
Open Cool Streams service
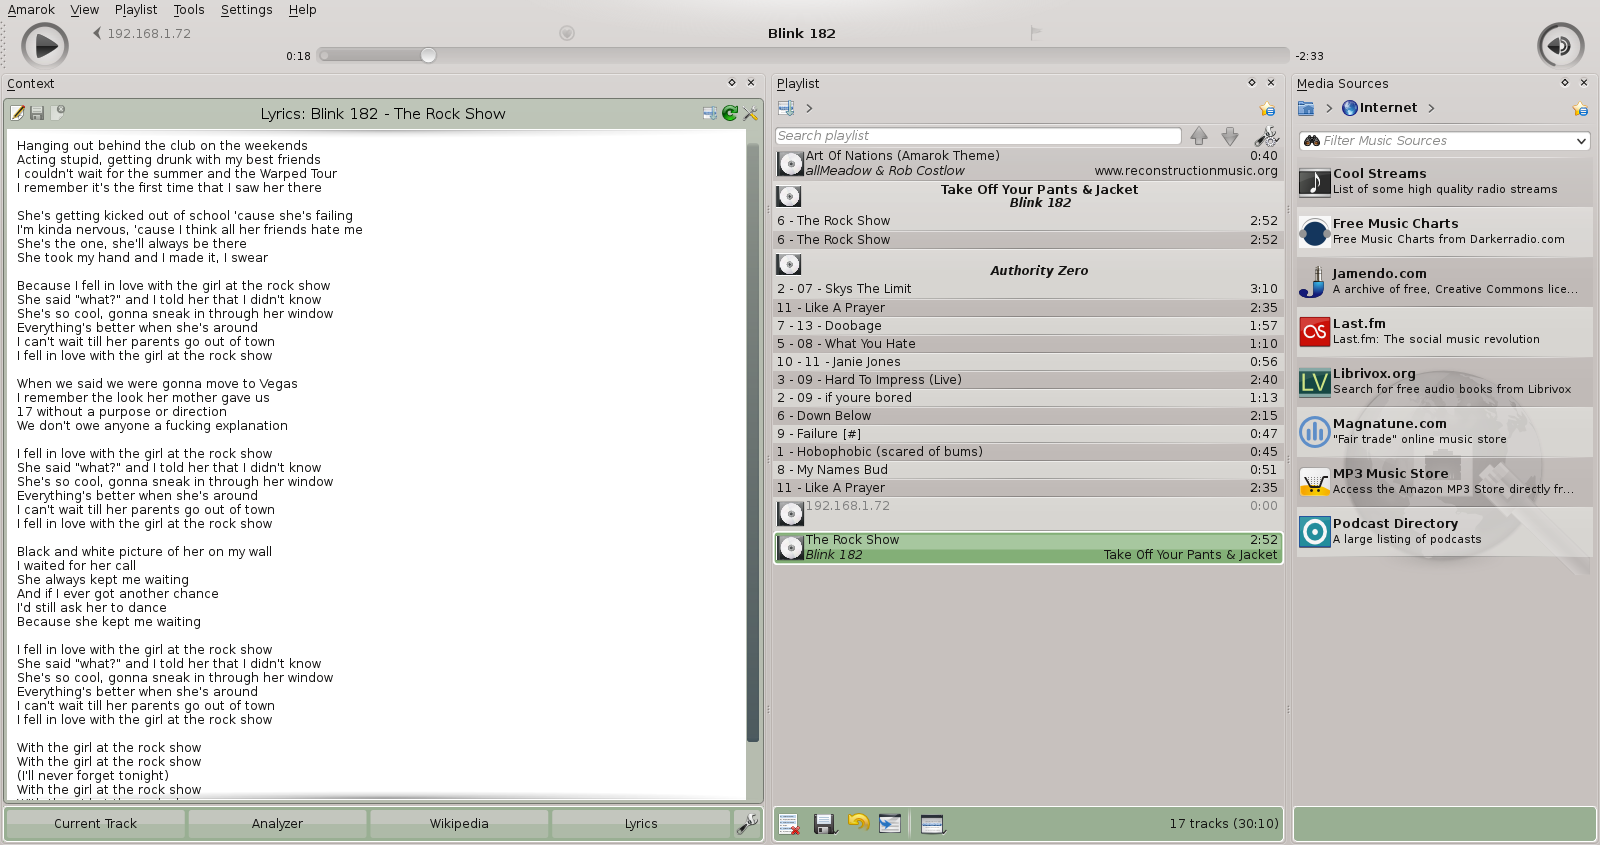(1444, 181)
